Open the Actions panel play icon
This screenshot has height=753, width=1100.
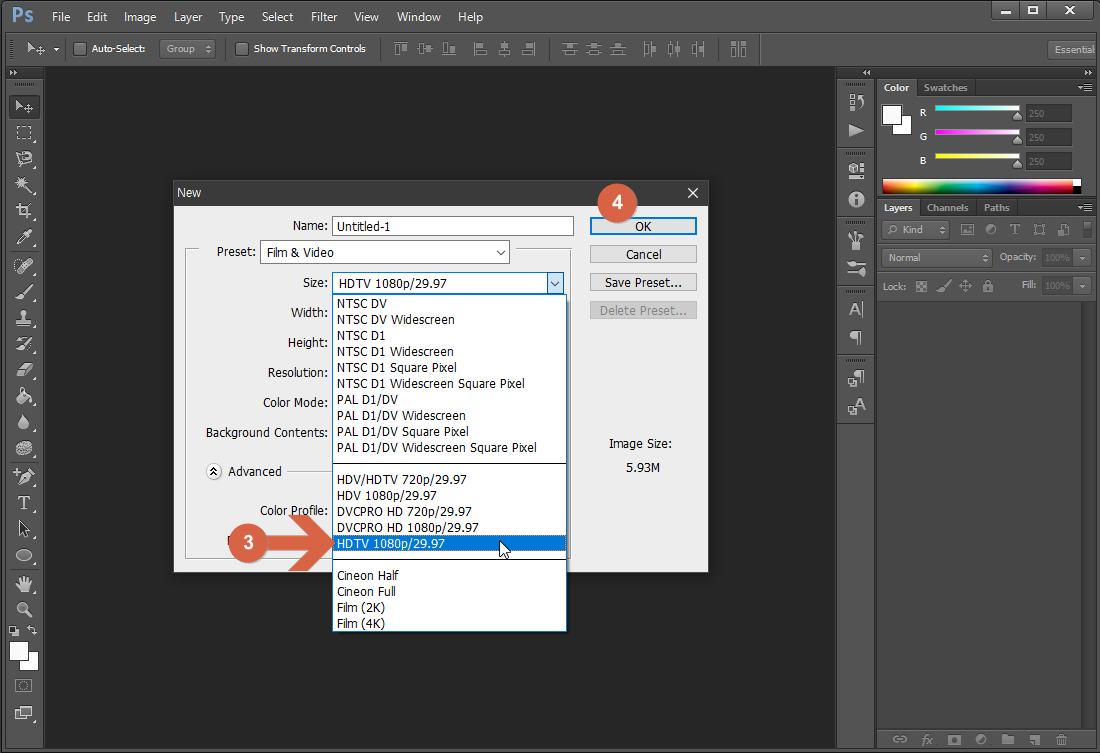click(856, 131)
